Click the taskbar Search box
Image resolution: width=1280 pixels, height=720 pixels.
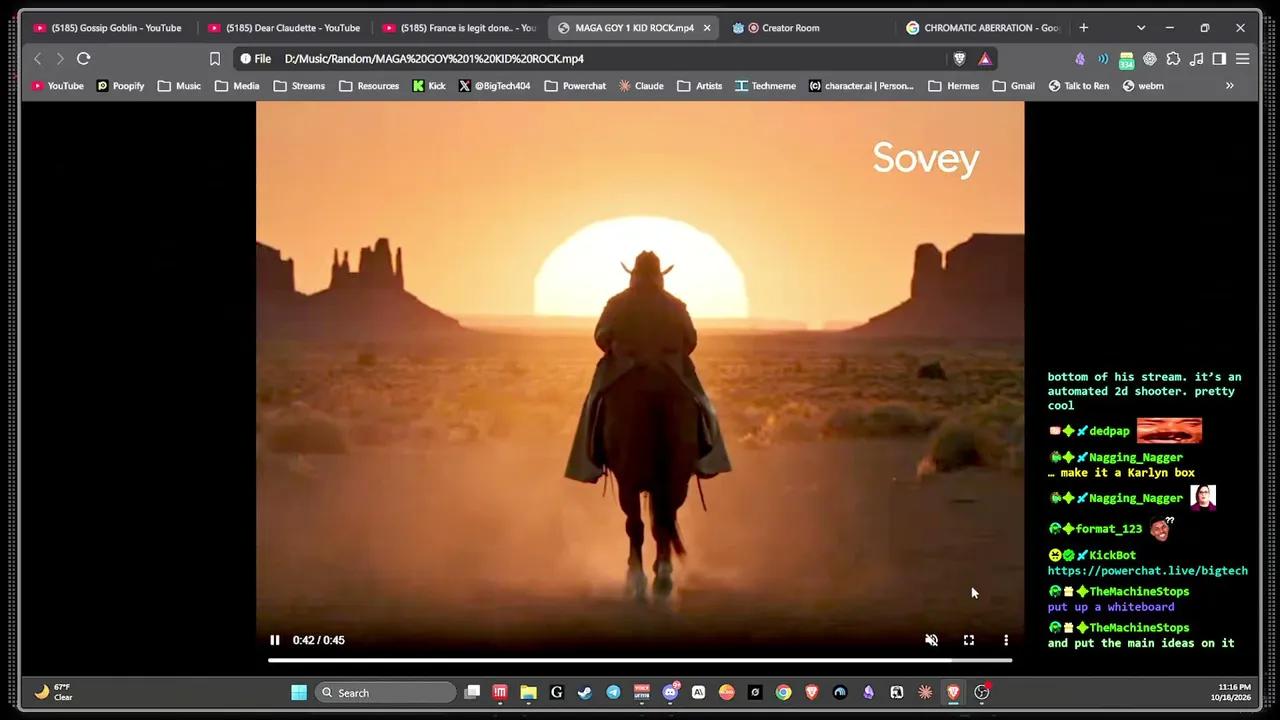[x=386, y=692]
